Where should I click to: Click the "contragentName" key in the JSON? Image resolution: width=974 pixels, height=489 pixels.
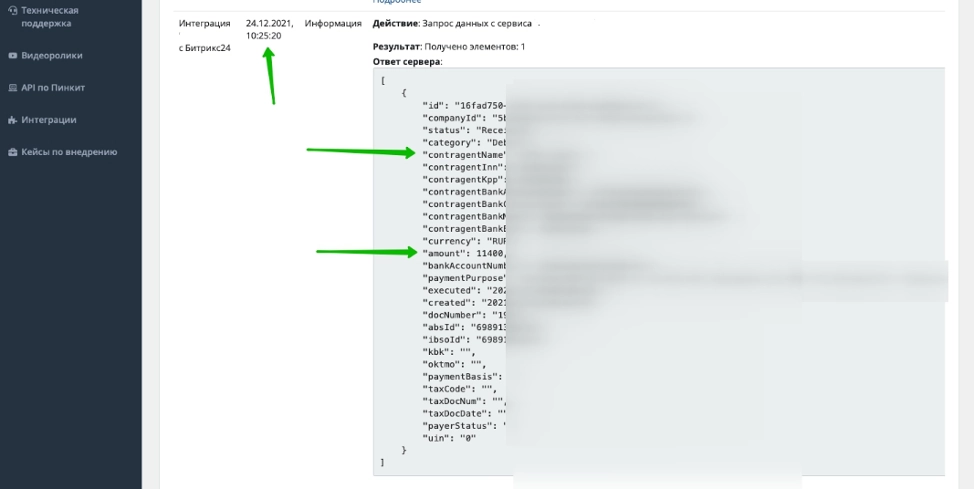(x=465, y=155)
